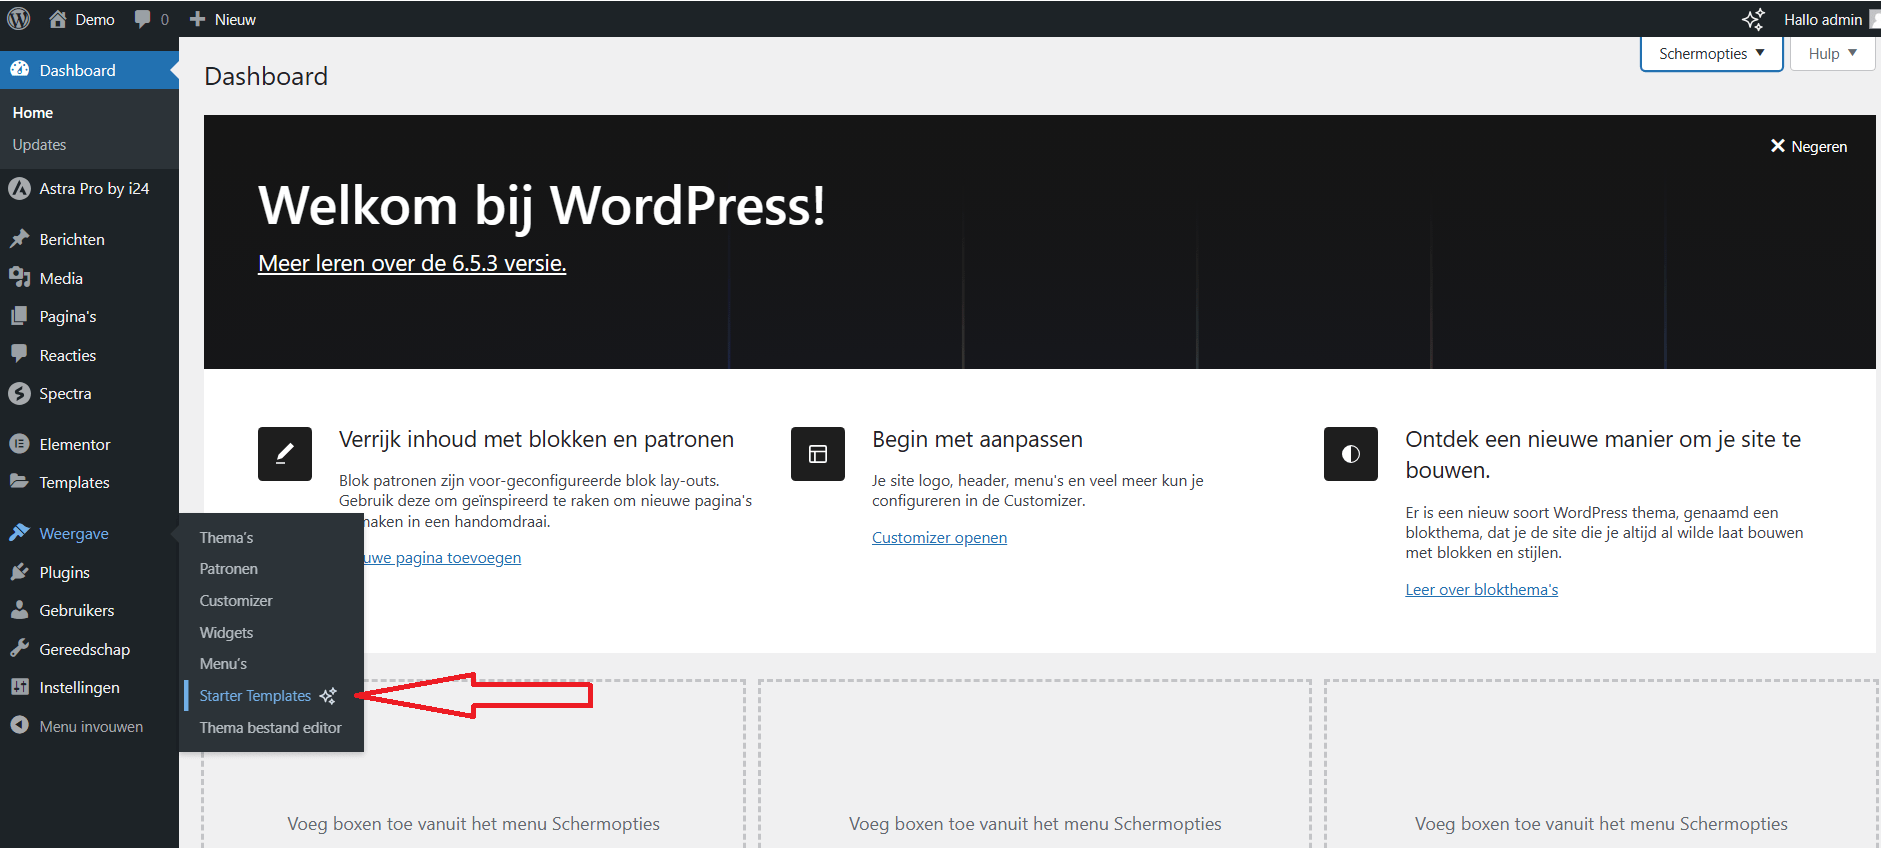Open Dashboard in the sidebar menu

89,70
